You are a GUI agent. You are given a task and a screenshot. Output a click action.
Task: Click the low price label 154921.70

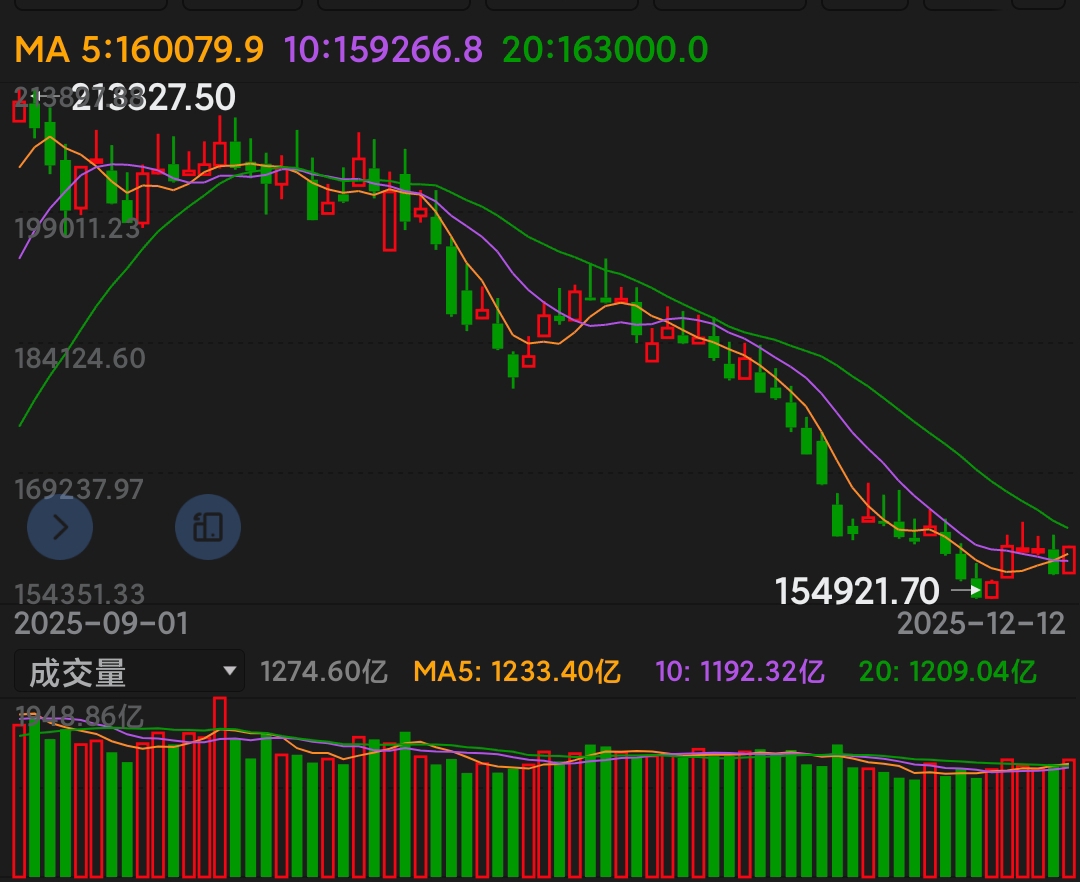[857, 591]
